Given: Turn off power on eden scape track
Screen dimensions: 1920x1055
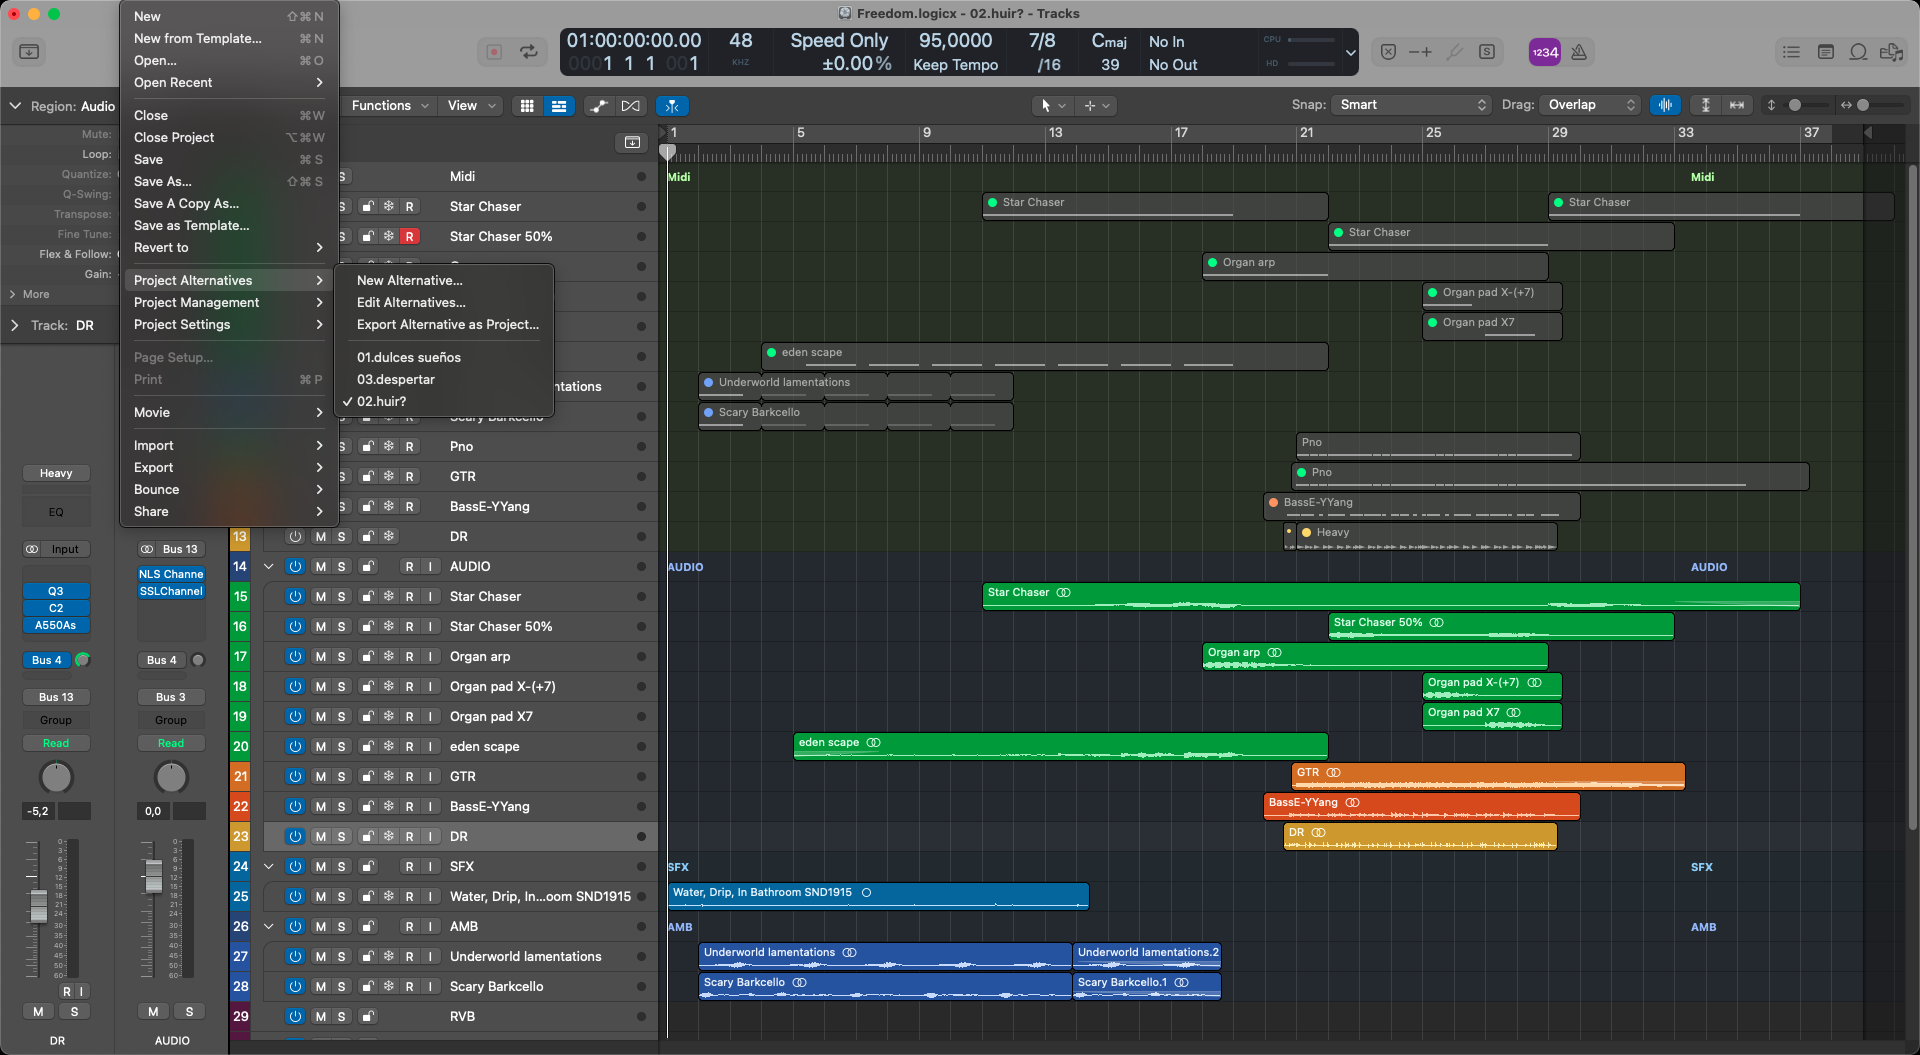Looking at the screenshot, I should [x=295, y=747].
